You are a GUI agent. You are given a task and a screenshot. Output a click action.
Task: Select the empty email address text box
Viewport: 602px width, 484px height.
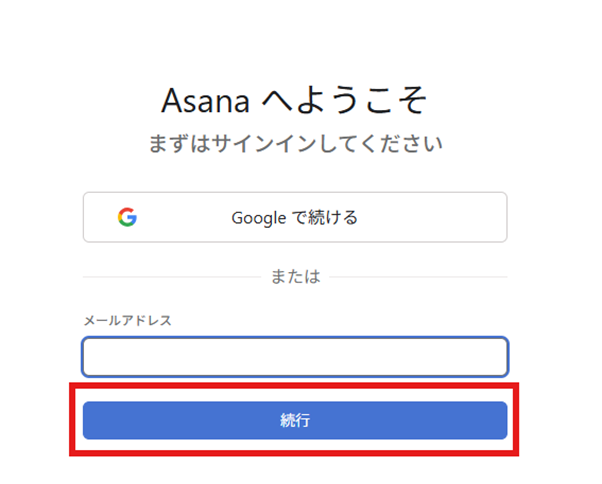pyautogui.click(x=294, y=357)
